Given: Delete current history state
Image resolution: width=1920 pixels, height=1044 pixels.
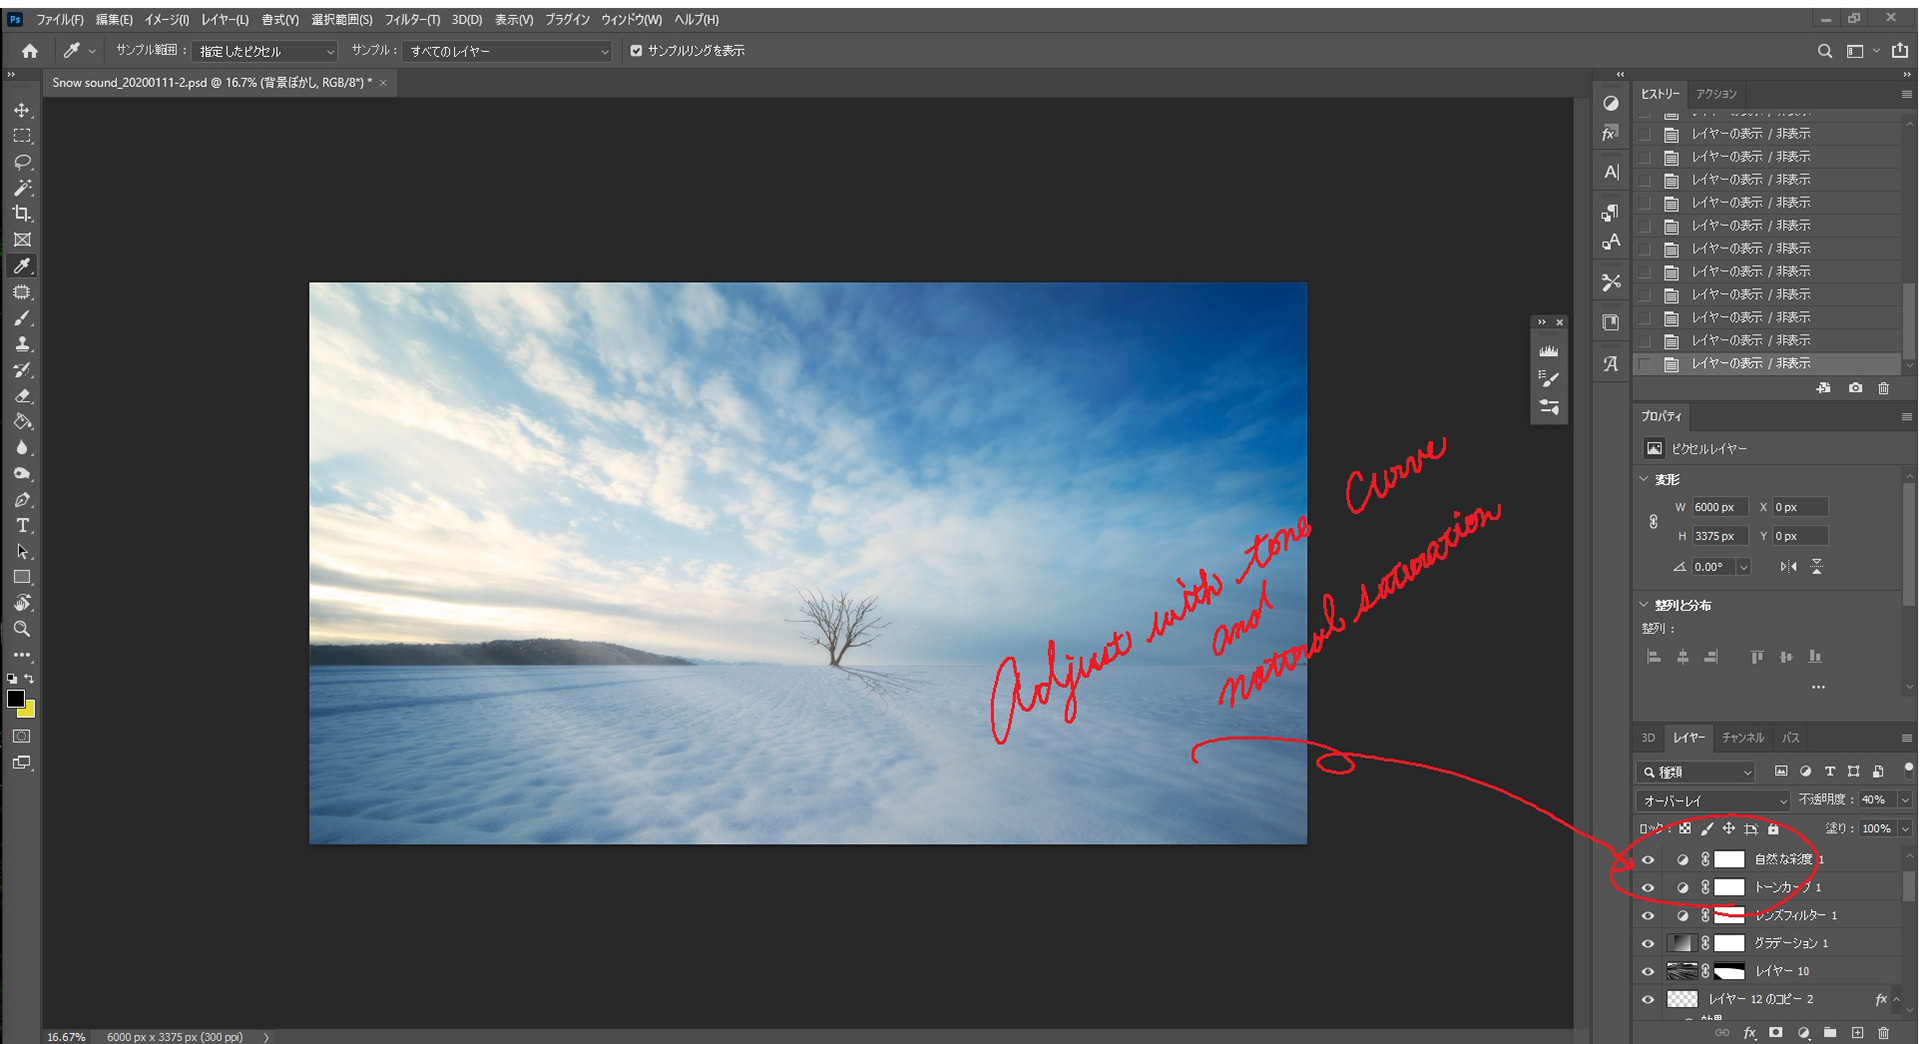Looking at the screenshot, I should 1884,388.
